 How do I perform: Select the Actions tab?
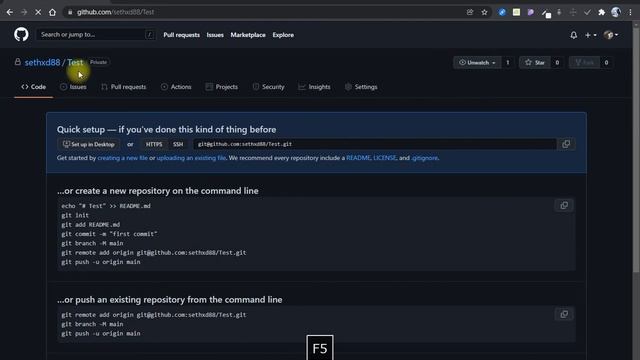point(176,87)
